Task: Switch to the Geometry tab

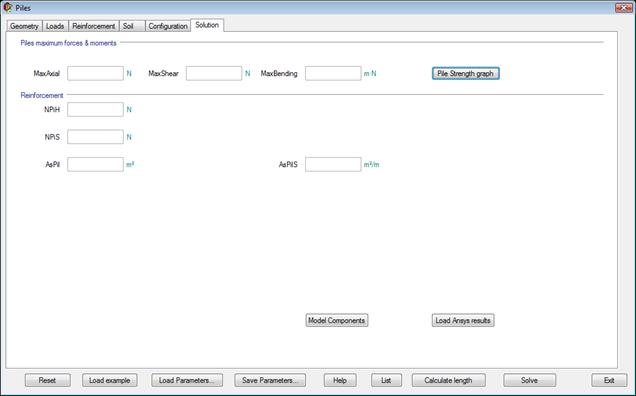Action: tap(24, 26)
